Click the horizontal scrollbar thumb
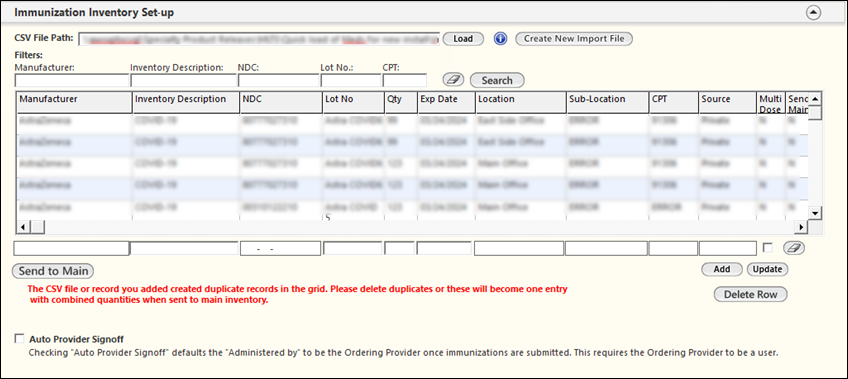The width and height of the screenshot is (848, 379). (x=37, y=226)
